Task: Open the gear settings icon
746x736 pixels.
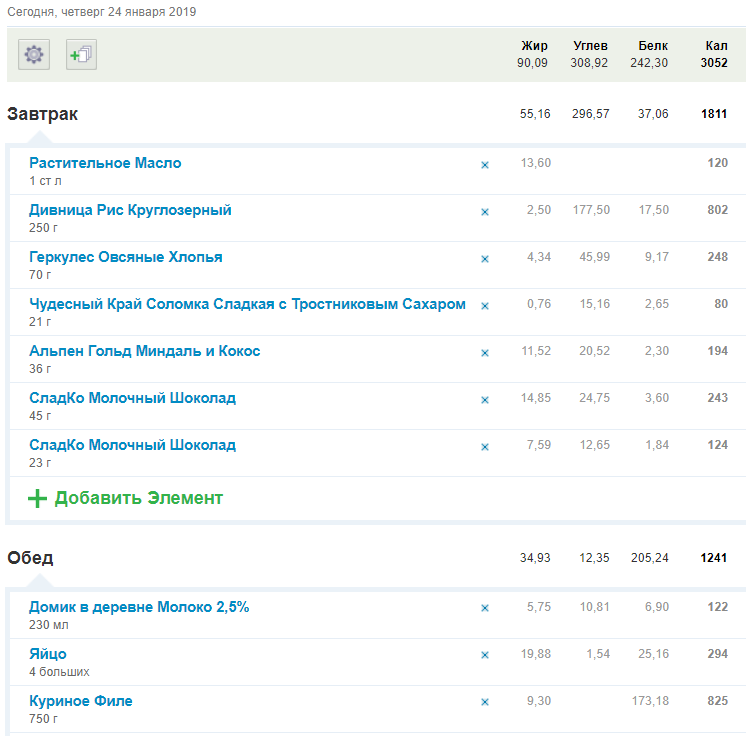Action: coord(34,54)
